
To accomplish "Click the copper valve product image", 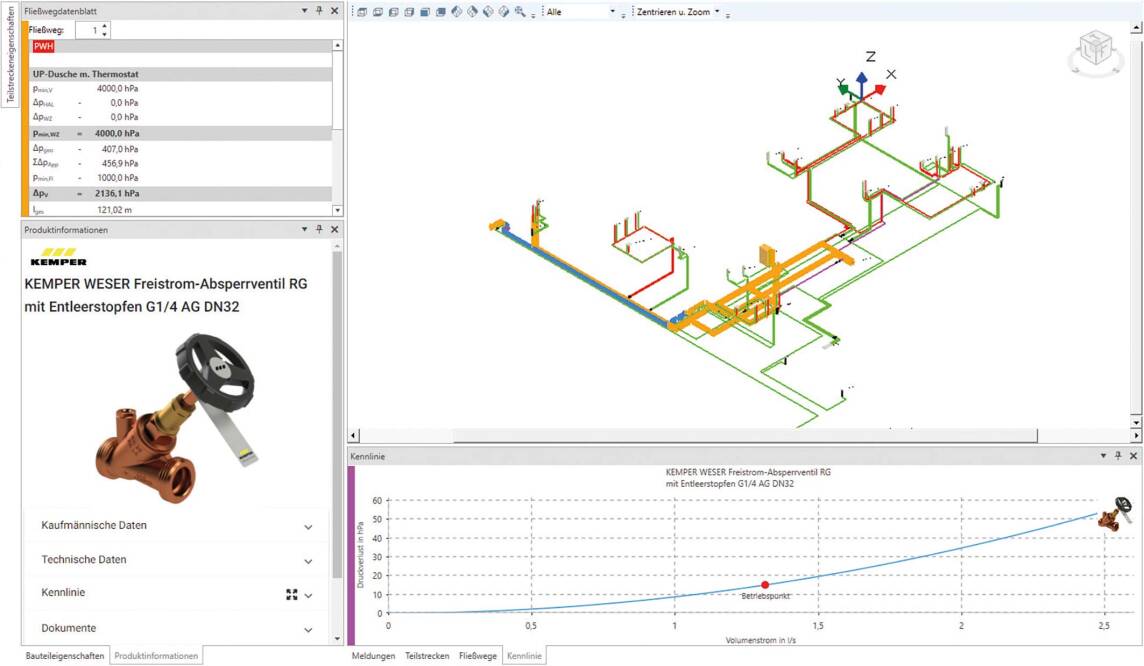I will click(x=175, y=417).
